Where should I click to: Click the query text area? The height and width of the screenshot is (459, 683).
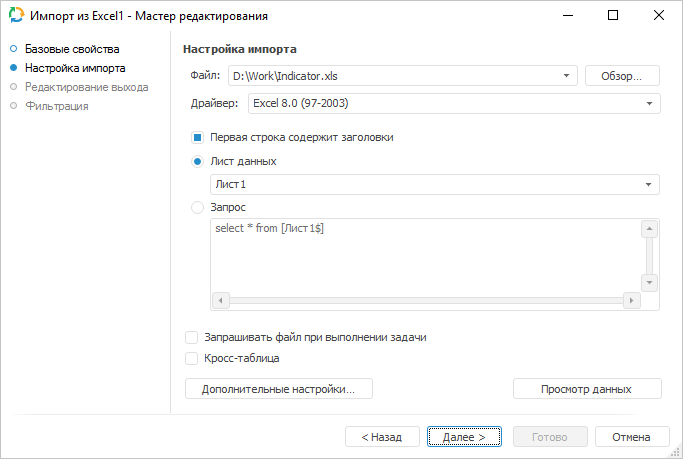[x=425, y=255]
